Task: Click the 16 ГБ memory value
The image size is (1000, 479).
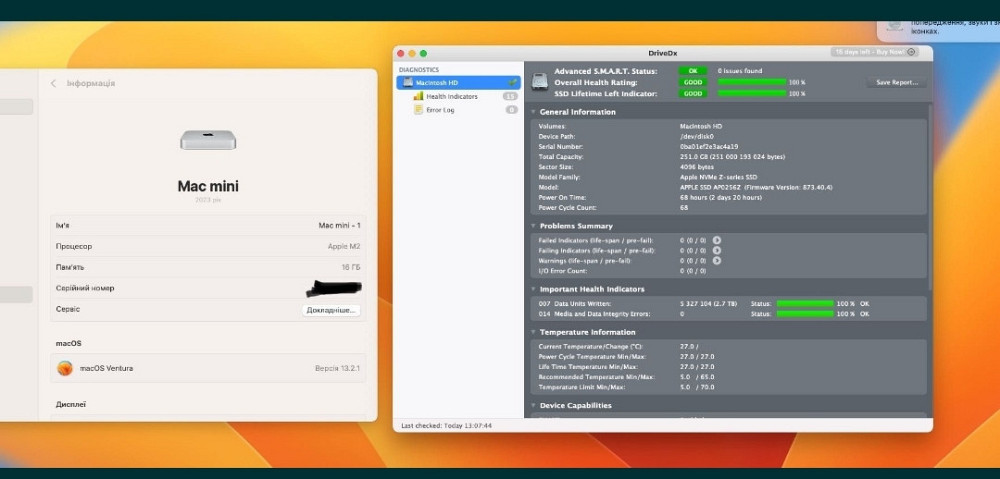Action: point(351,267)
